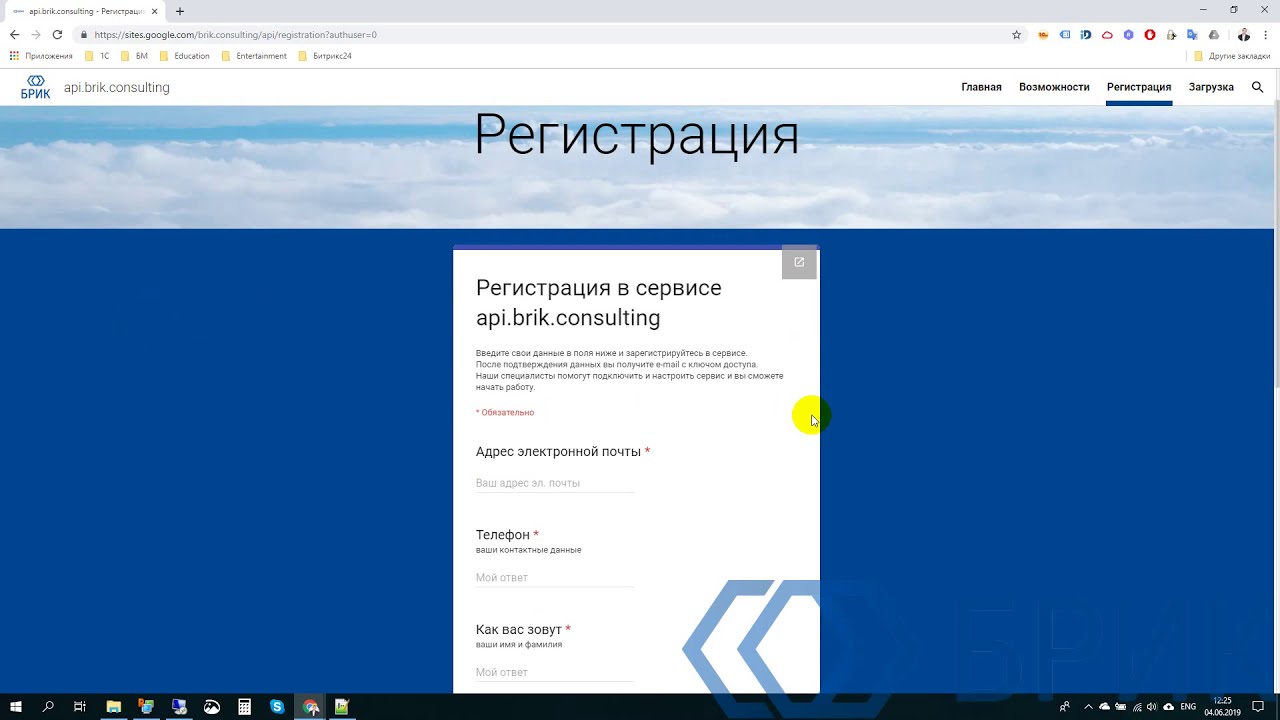Open the 1C bookmarks folder
This screenshot has height=720, width=1280.
(x=97, y=56)
